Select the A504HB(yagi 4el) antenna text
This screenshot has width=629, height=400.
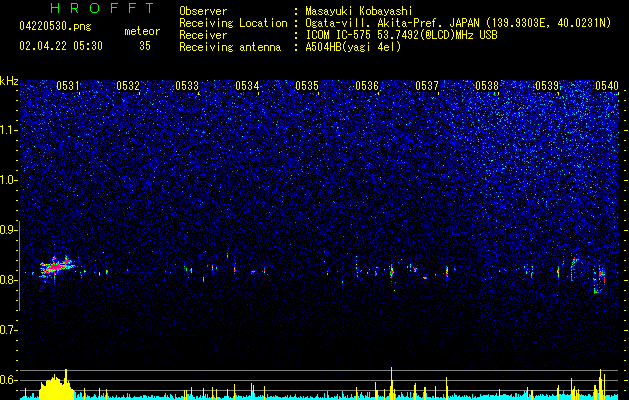353,47
